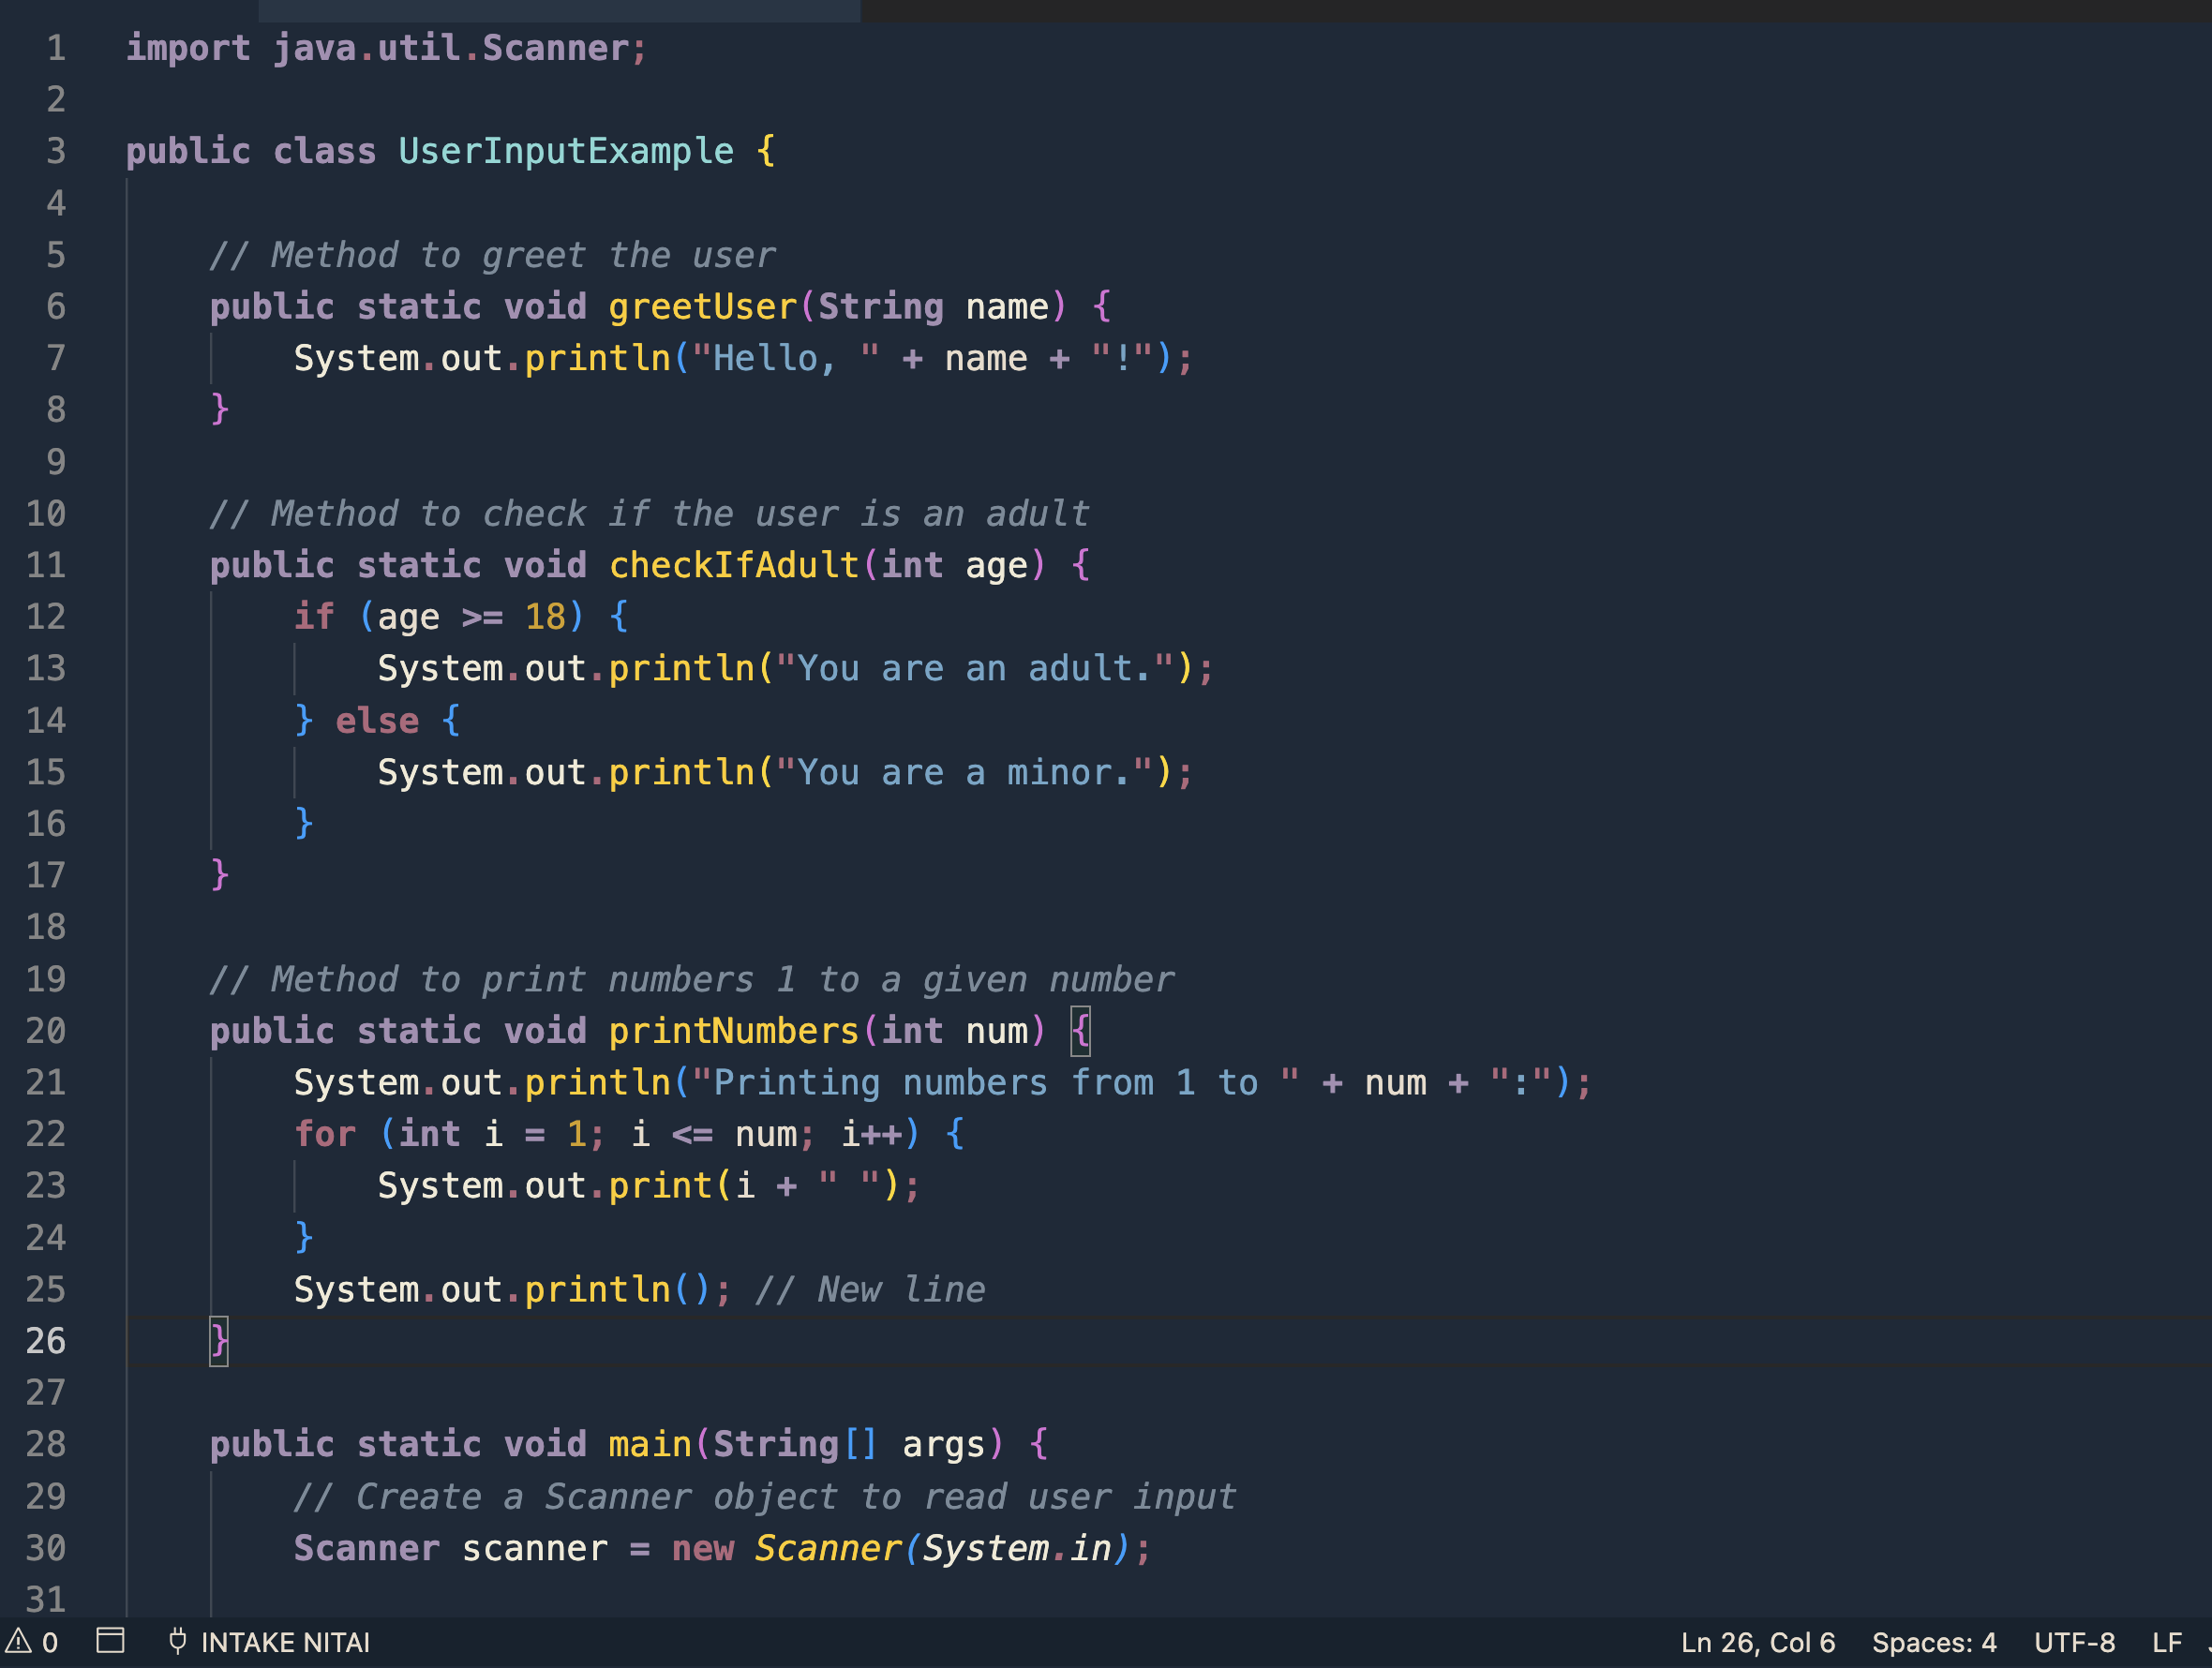
Task: Open Go to Line via Ln 26, Col 6
Action: pos(1757,1642)
